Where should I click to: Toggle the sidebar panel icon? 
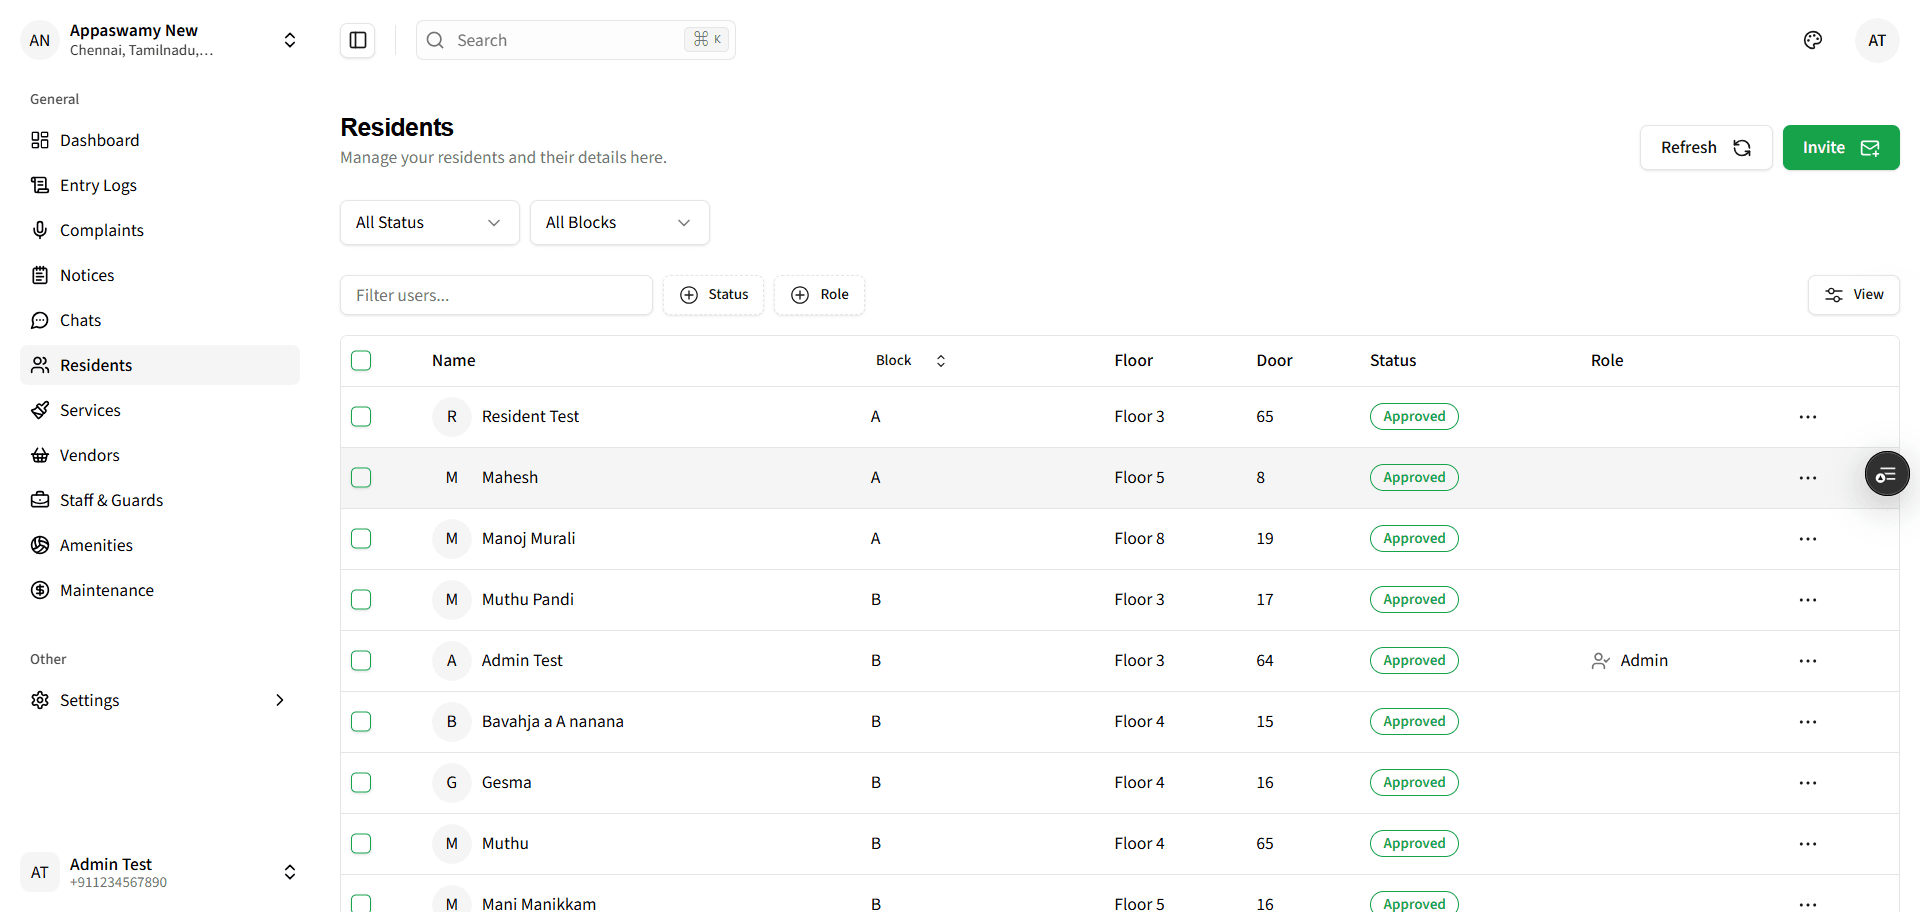point(358,40)
